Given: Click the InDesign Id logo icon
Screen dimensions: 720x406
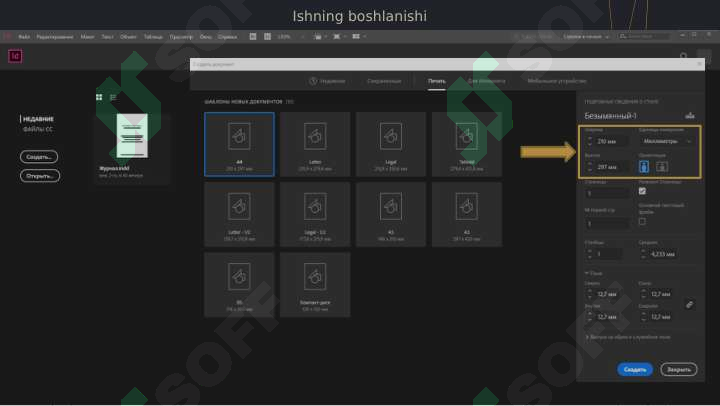Looking at the screenshot, I should coord(15,56).
